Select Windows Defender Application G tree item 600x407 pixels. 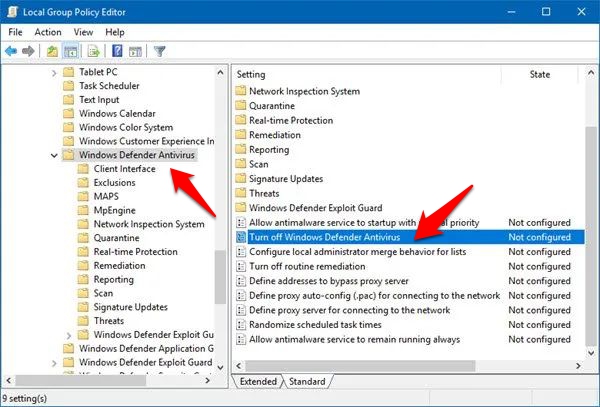coord(146,348)
